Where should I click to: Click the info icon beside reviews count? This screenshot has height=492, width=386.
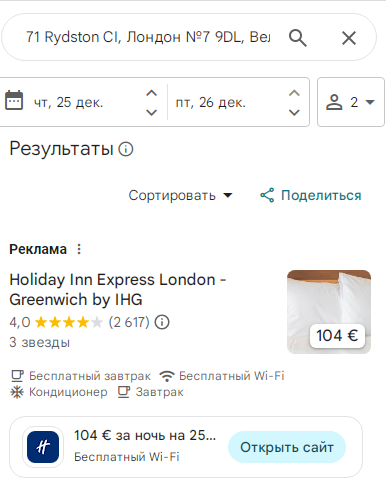(x=162, y=322)
